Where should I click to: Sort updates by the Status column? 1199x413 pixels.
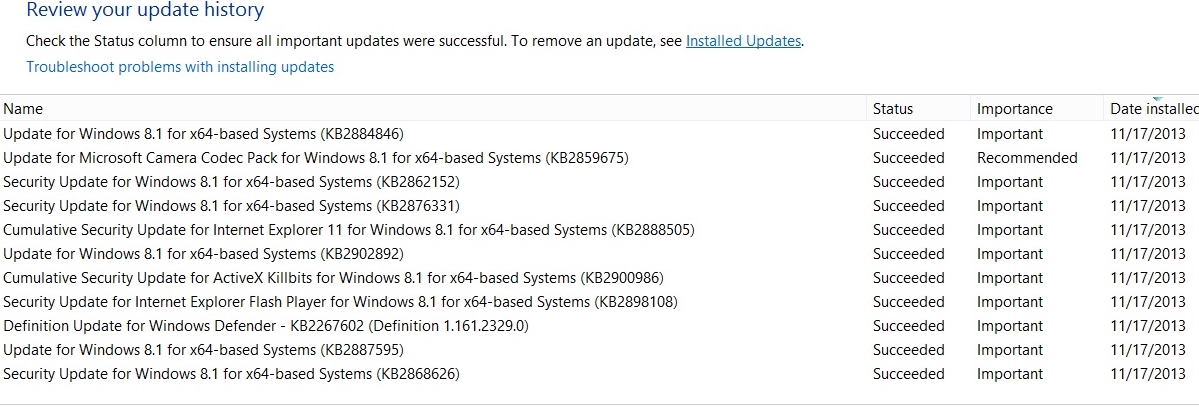coord(892,109)
